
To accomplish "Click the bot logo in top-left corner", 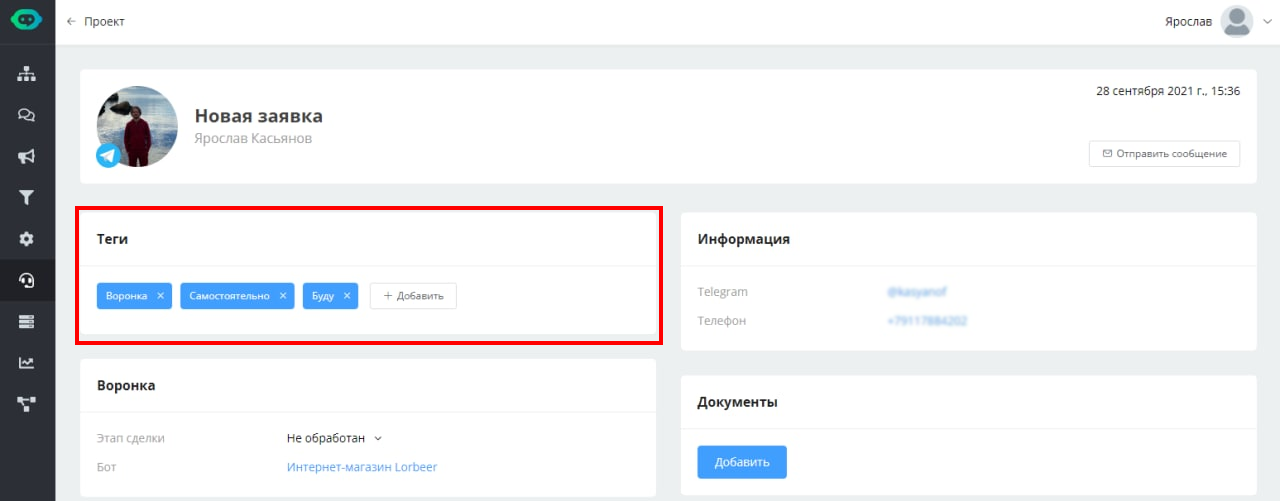I will pyautogui.click(x=27, y=21).
